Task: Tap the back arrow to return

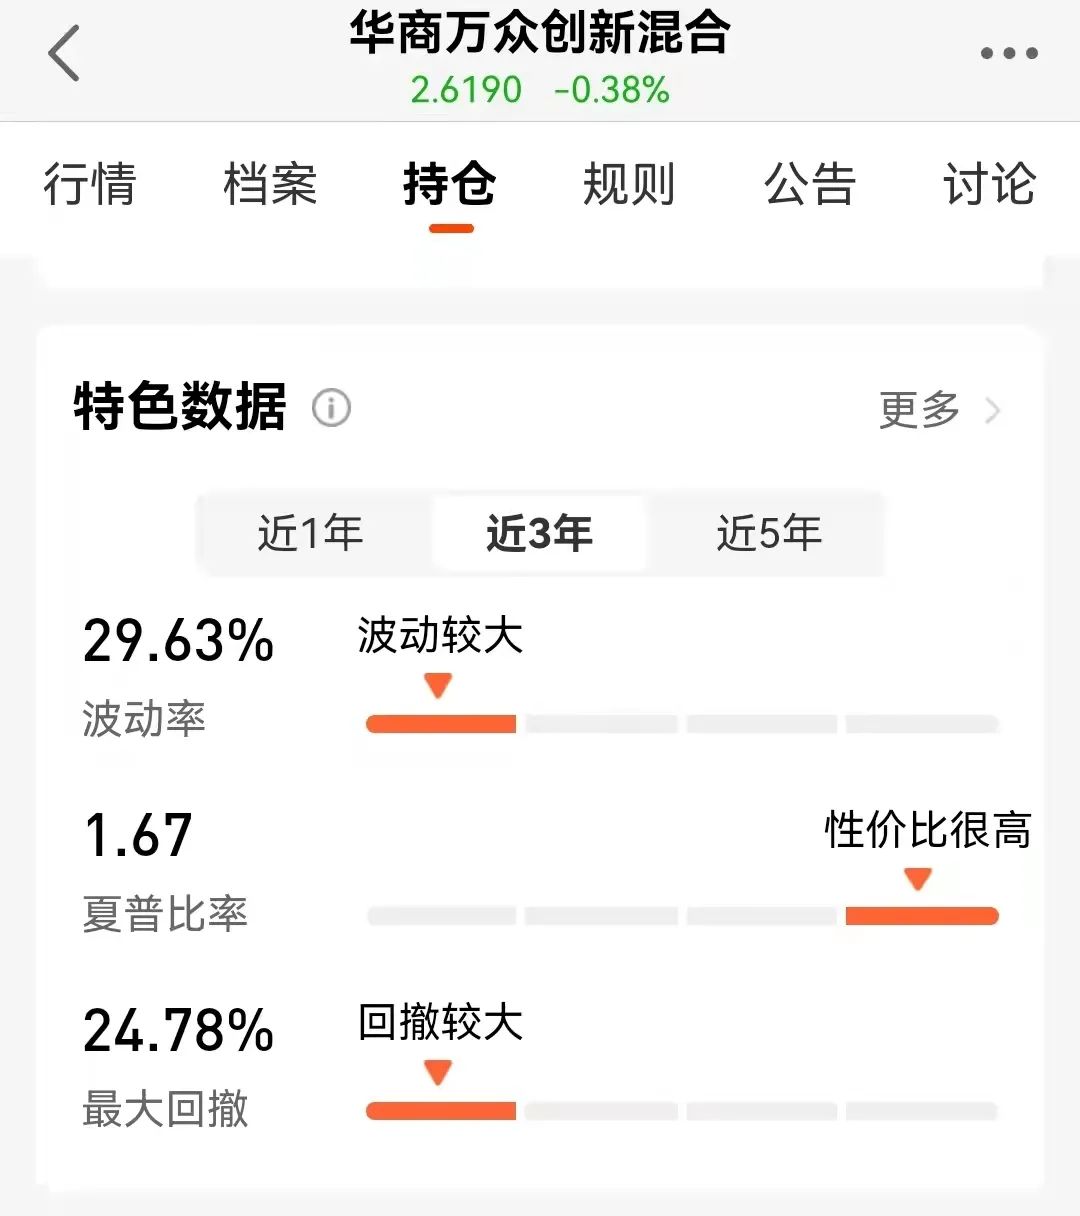Action: point(63,52)
